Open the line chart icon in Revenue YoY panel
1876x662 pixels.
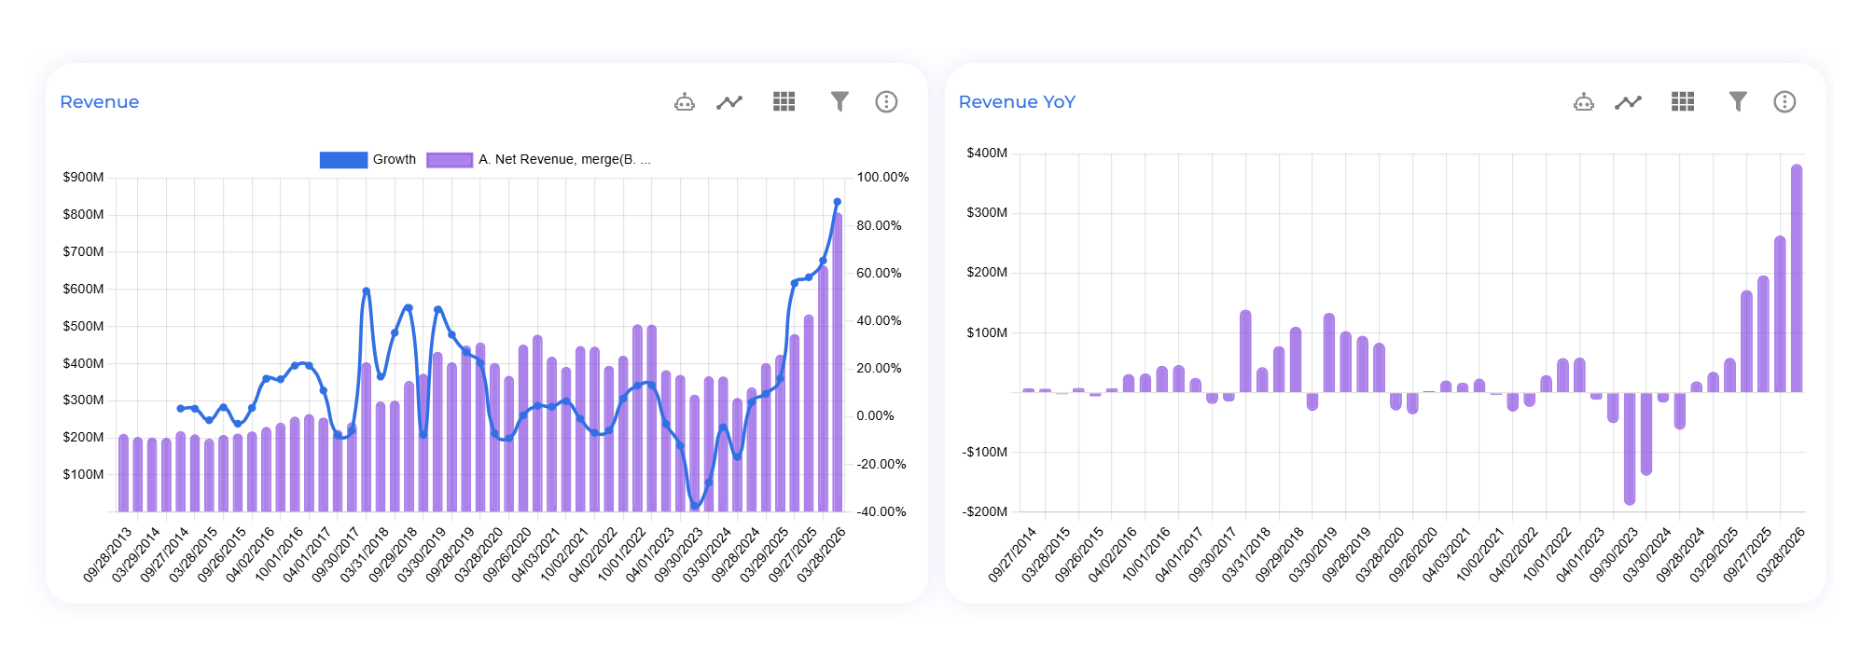pyautogui.click(x=1629, y=102)
